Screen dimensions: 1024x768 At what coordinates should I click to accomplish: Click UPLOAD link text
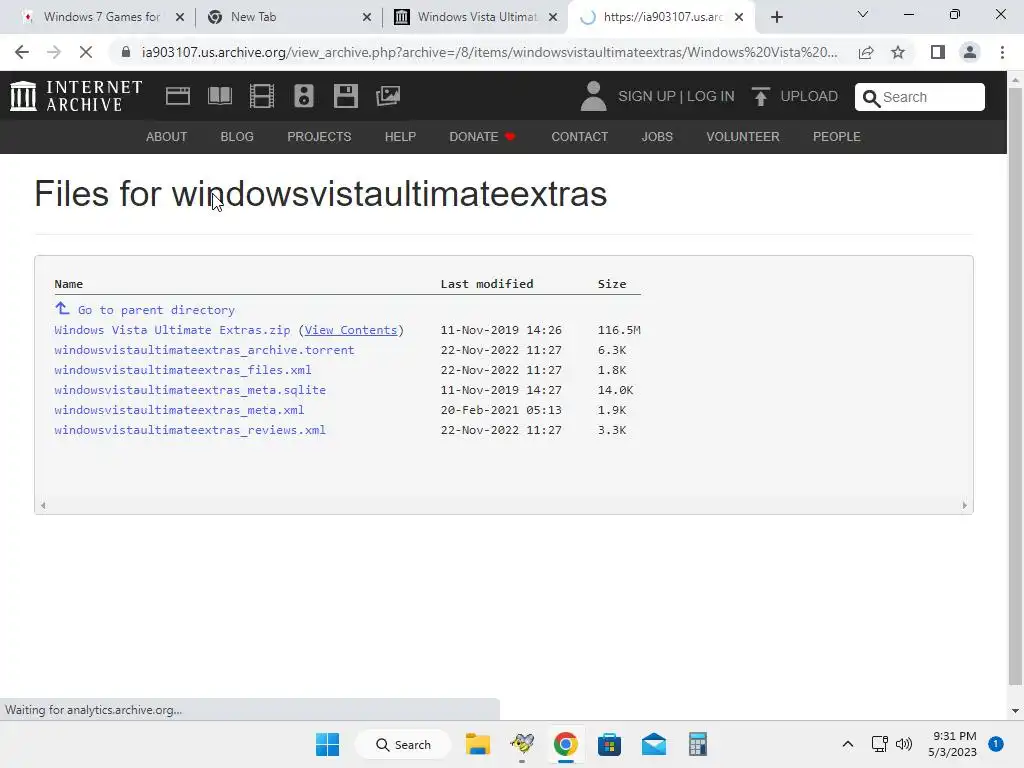tap(809, 97)
